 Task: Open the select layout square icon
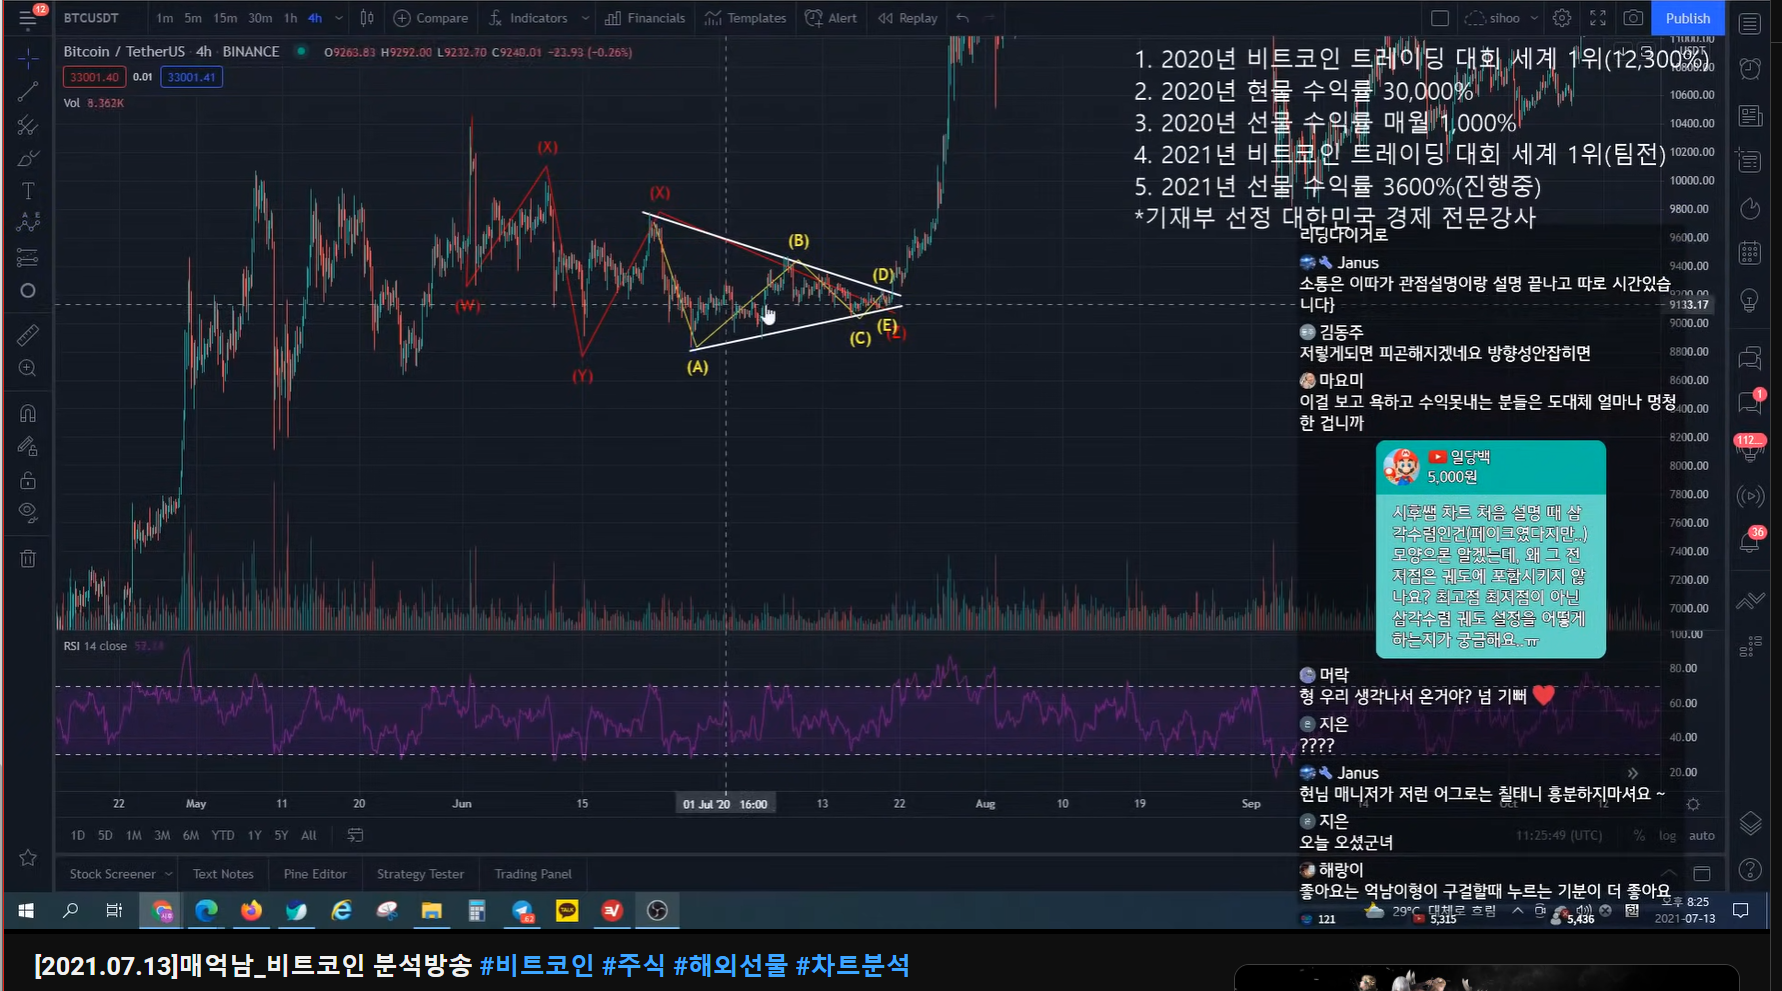click(1440, 18)
